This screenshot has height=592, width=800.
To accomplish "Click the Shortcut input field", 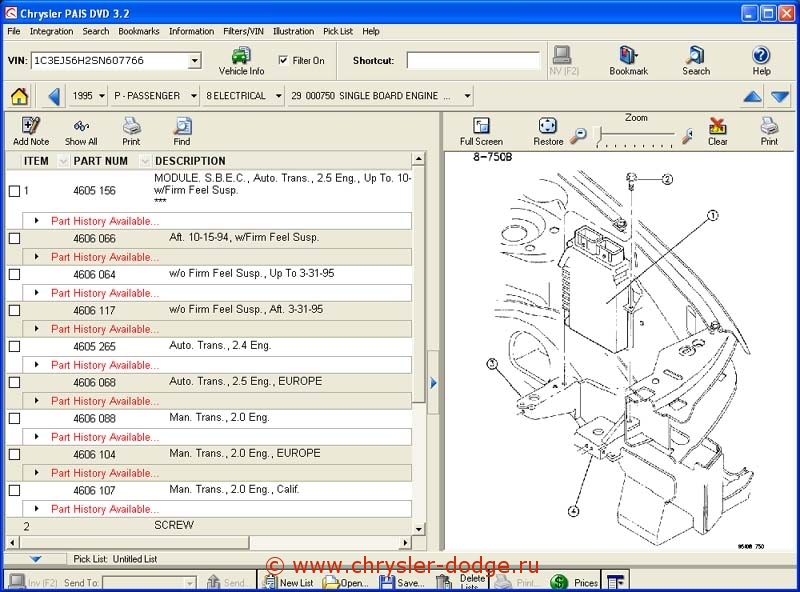I will [473, 60].
